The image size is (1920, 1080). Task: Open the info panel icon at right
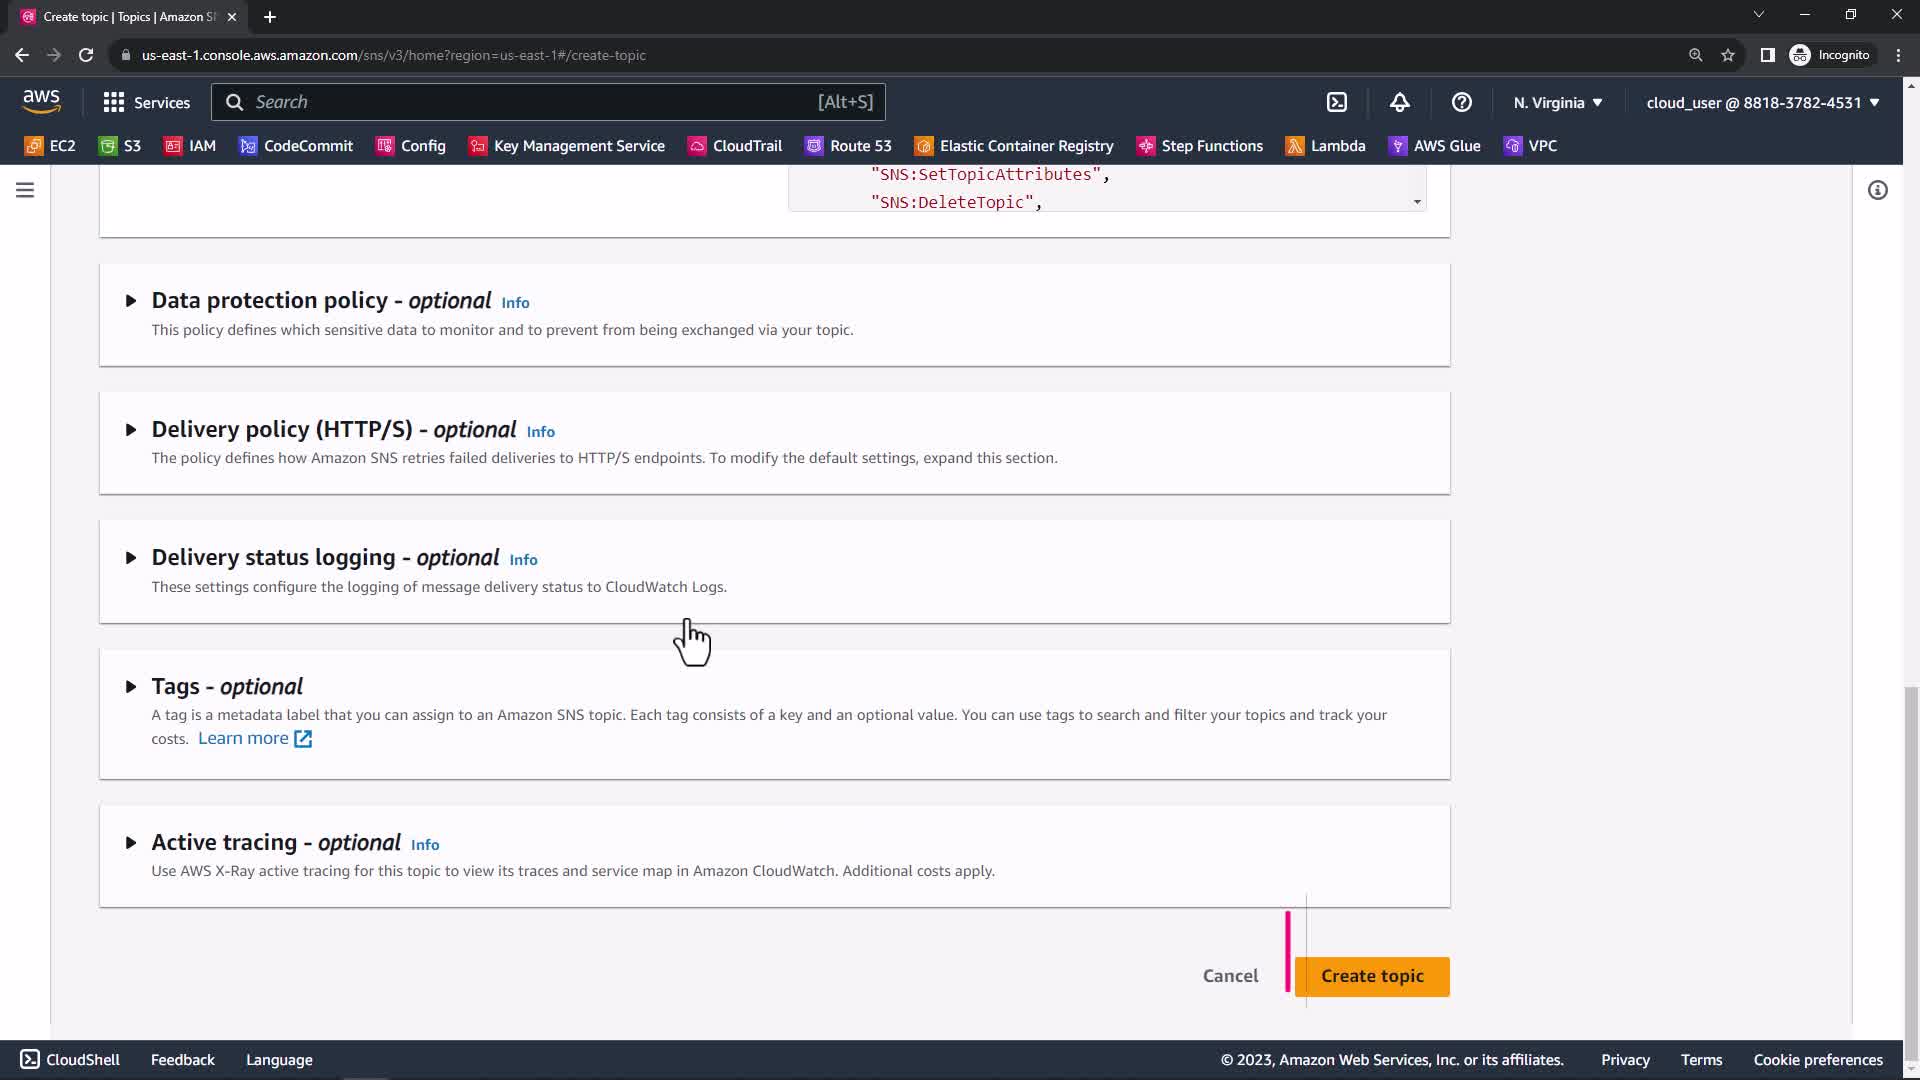tap(1877, 190)
